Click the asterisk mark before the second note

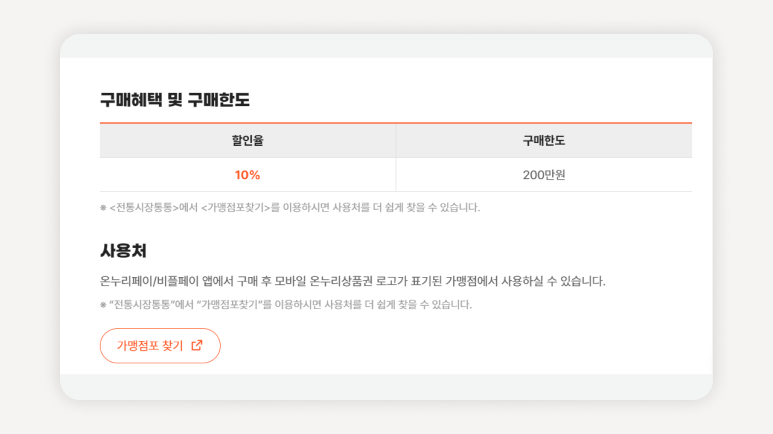[103, 305]
